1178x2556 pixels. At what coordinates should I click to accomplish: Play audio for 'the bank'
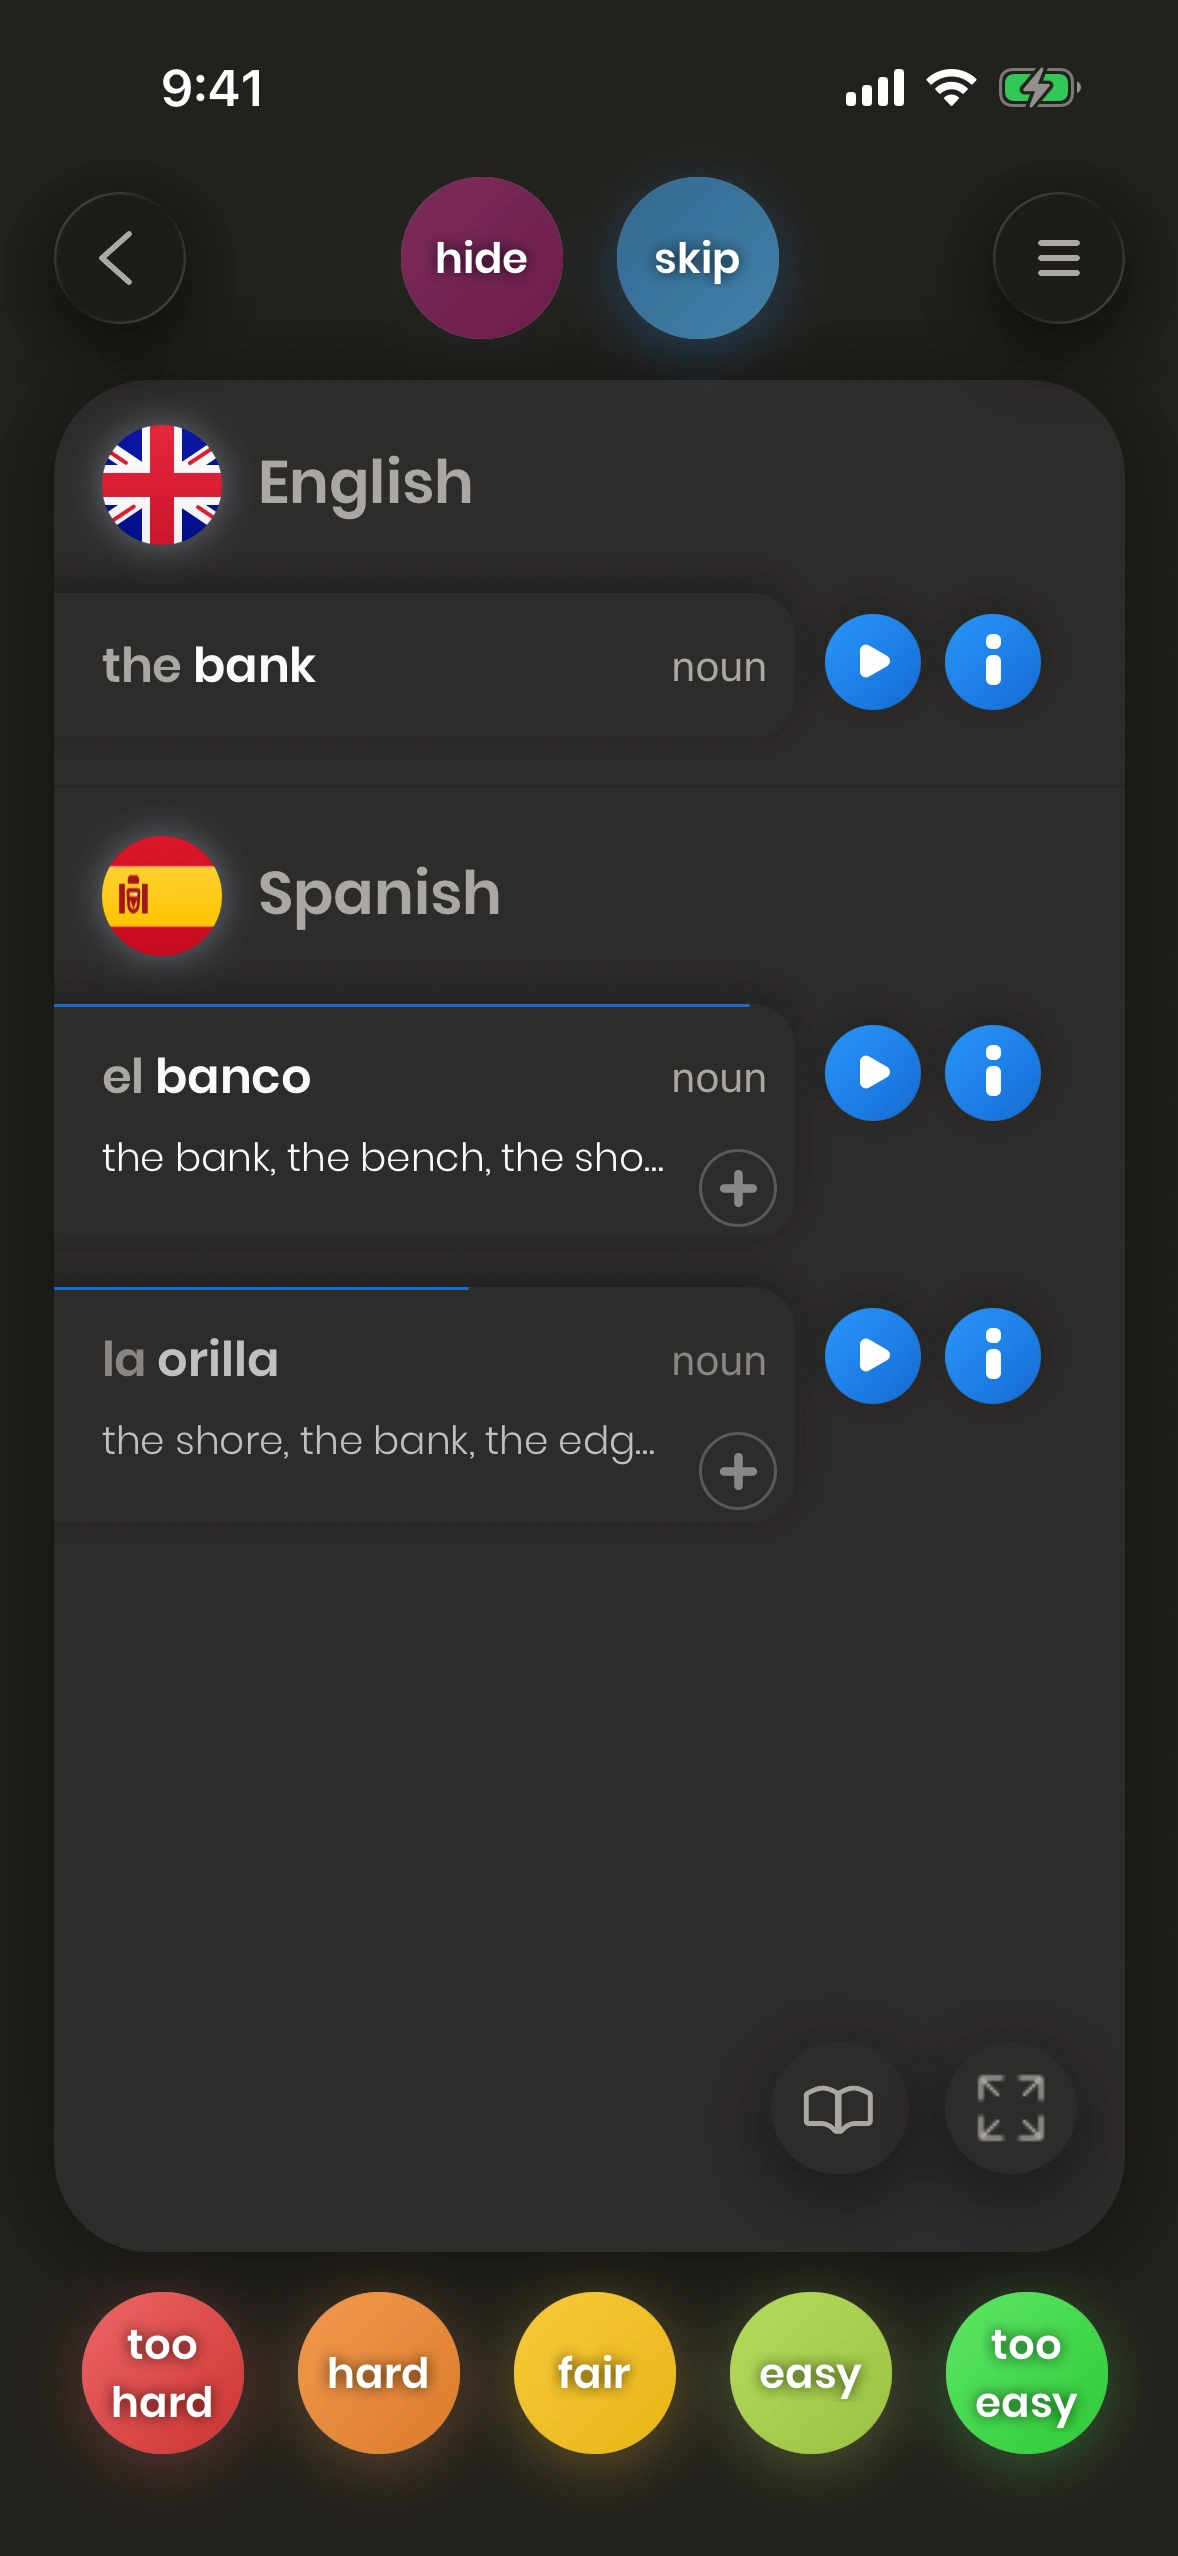click(x=872, y=662)
